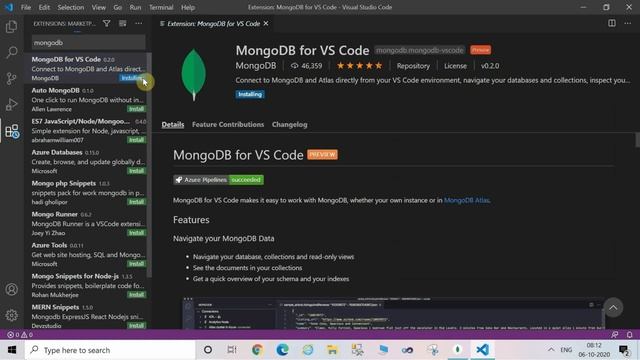
Task: Open the Search view in activity bar
Action: pos(11,52)
